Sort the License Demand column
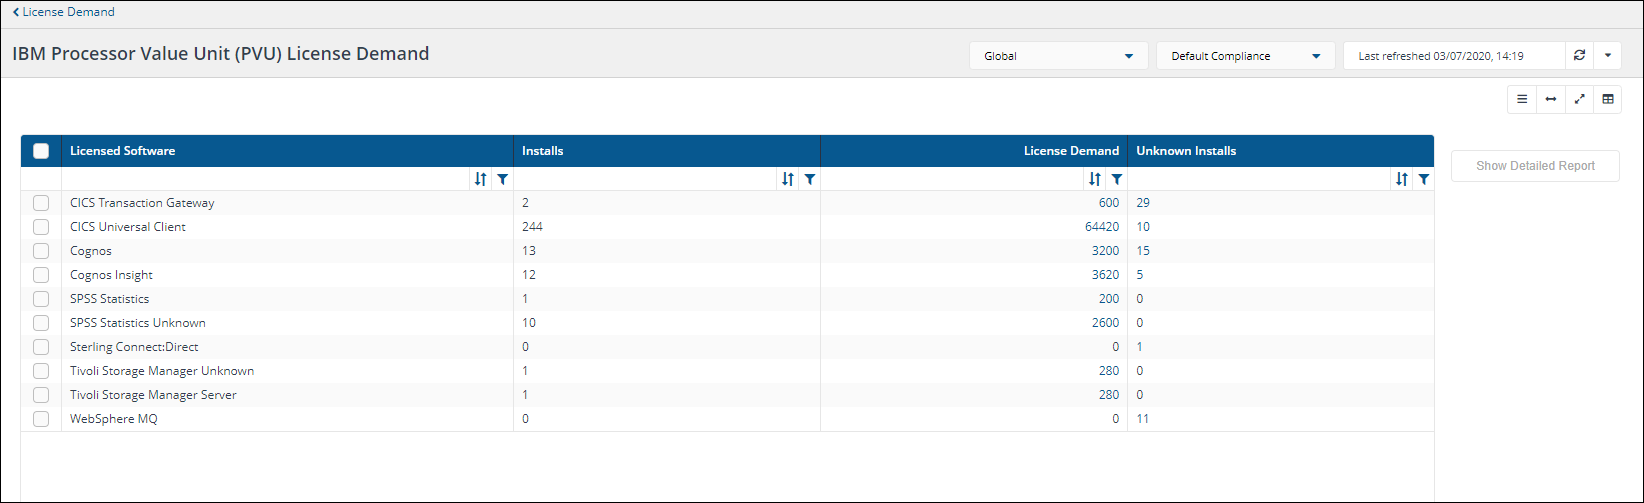Screen dimensions: 1644x503 pos(1095,179)
